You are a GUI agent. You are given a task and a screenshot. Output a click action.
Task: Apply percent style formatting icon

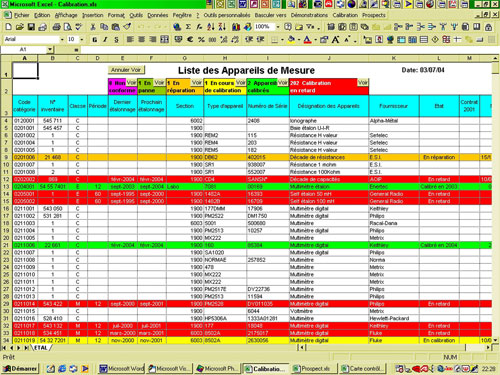click(201, 39)
